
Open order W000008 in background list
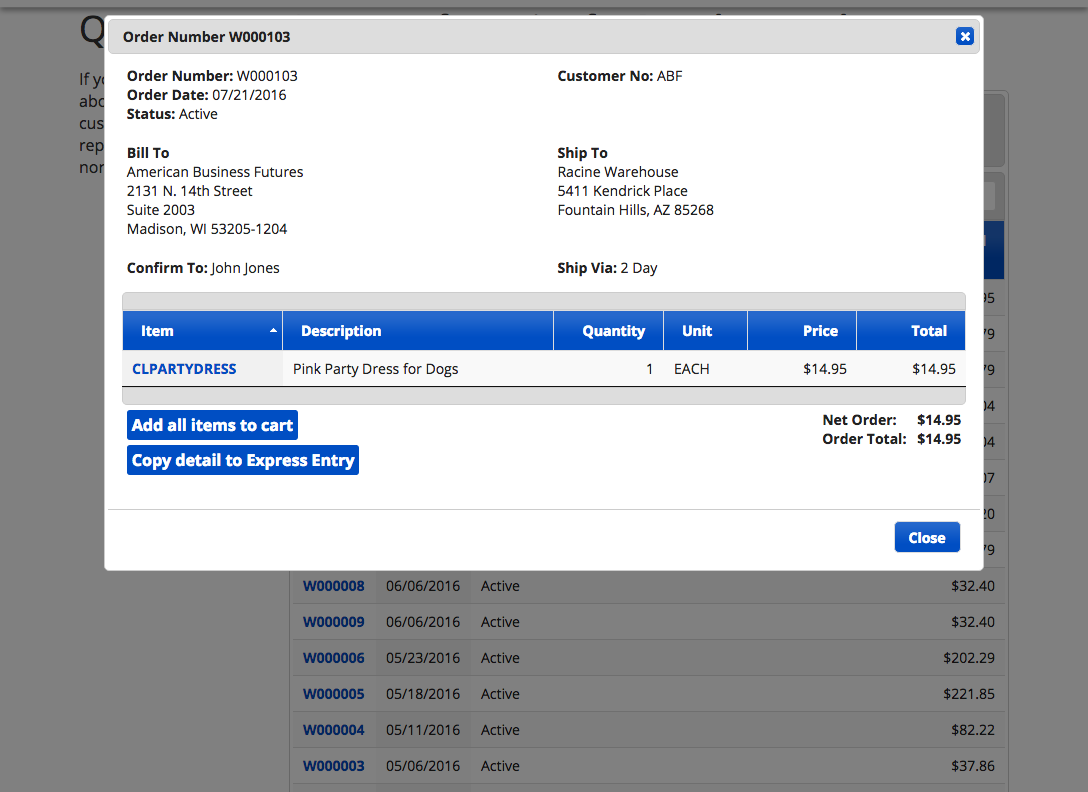(x=334, y=586)
